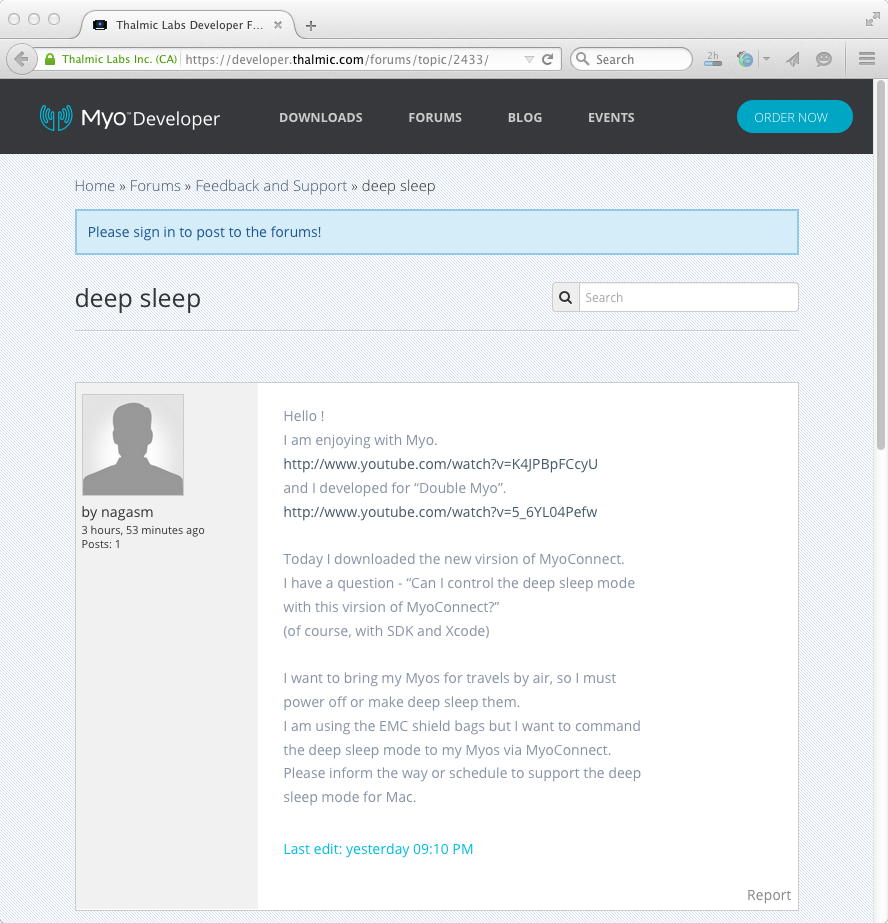
Task: Toggle fullscreen with the top-right arrows icon
Action: click(872, 20)
